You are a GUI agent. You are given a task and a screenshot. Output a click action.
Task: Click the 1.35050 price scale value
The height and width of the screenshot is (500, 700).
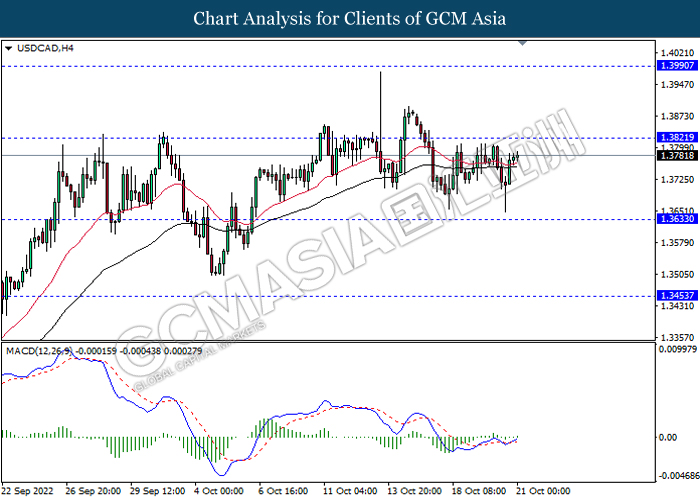[x=678, y=275]
